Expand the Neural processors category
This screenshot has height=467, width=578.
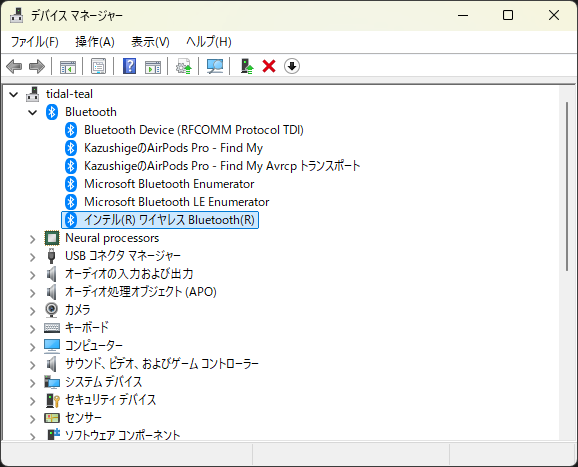33,239
